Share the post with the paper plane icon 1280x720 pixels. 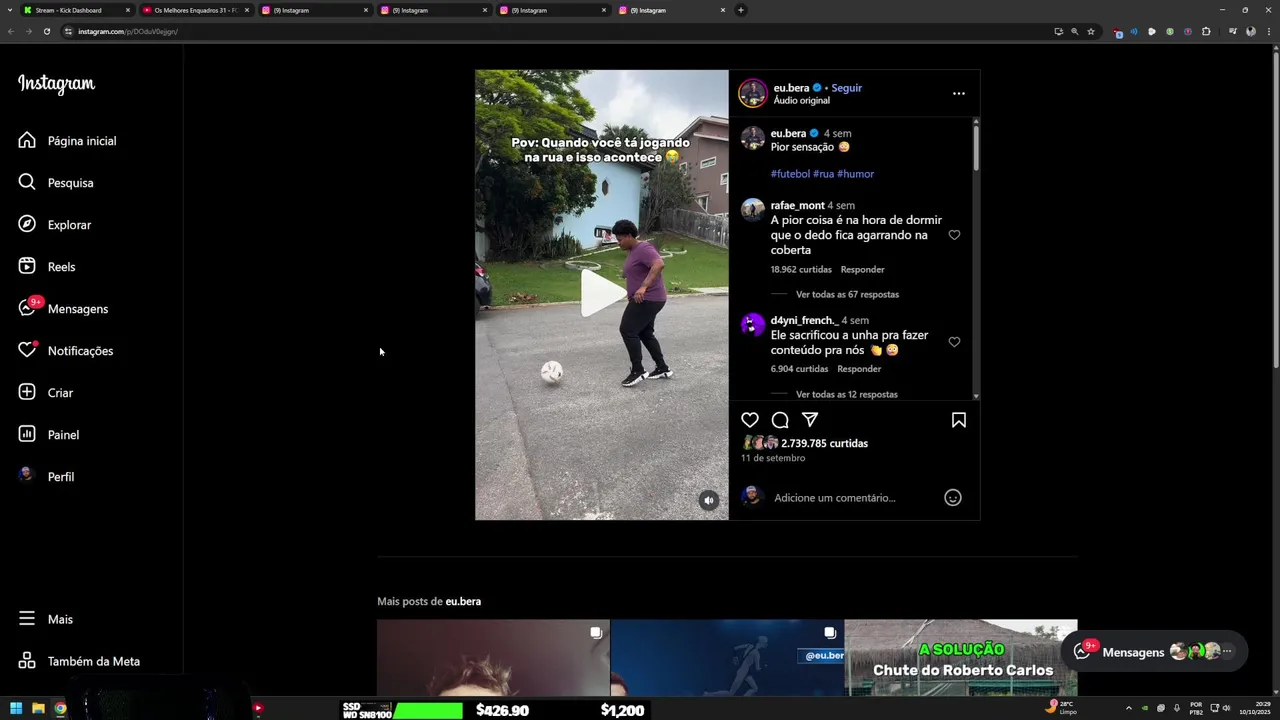[x=810, y=420]
